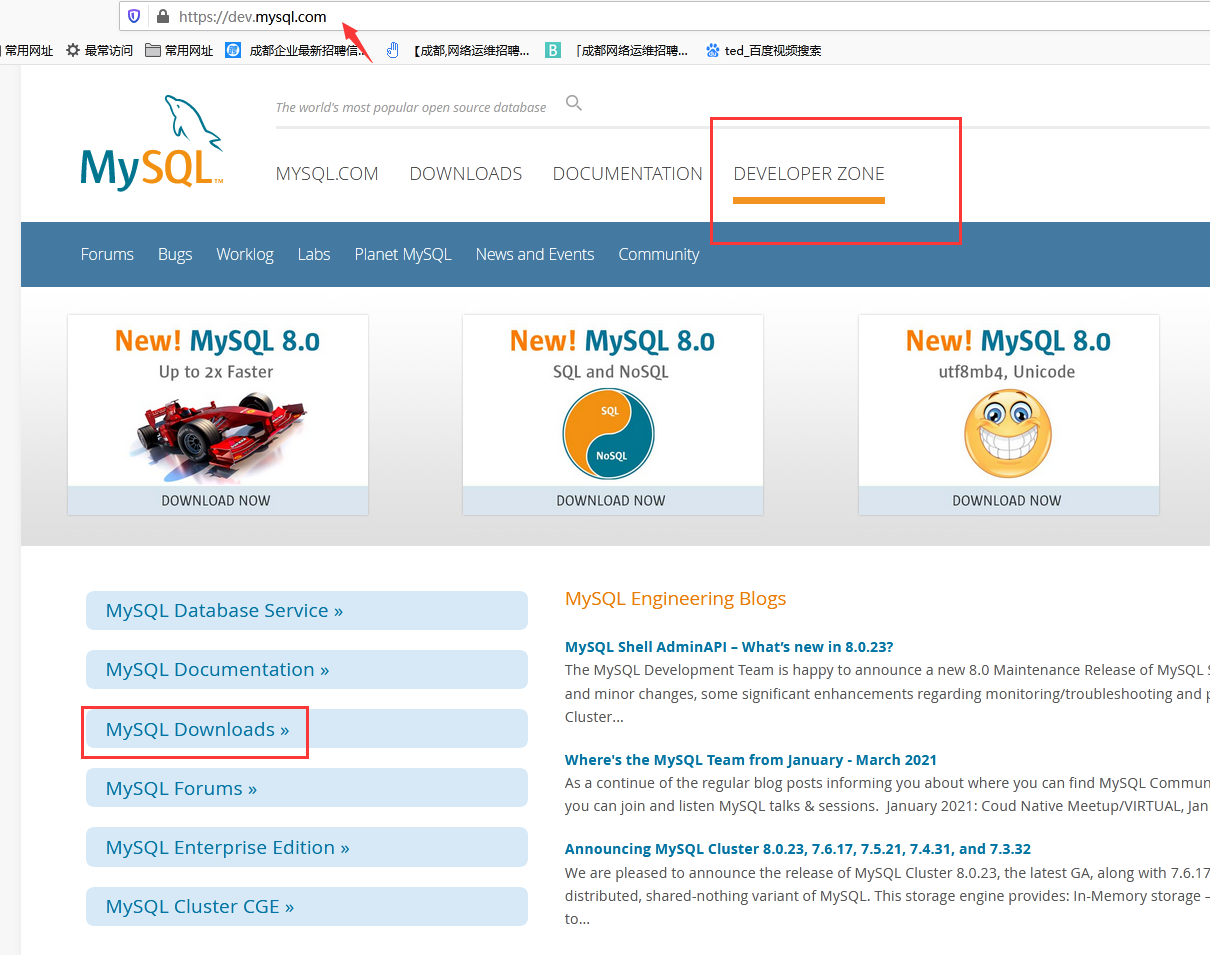Image resolution: width=1210 pixels, height=955 pixels.
Task: Click DOWNLOAD NOW under the race car banner
Action: tap(216, 500)
